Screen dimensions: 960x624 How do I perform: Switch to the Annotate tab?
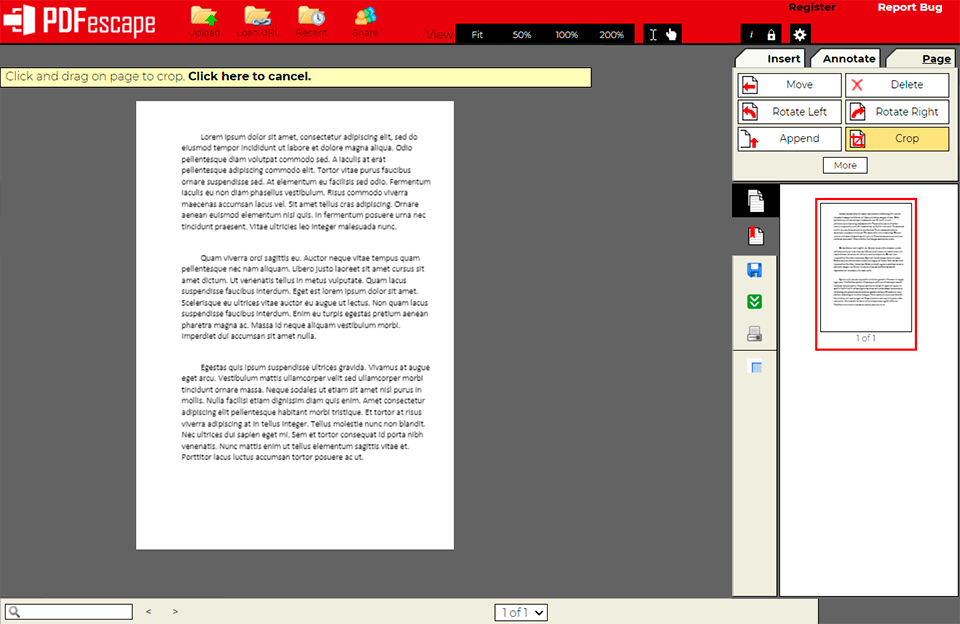[x=846, y=58]
